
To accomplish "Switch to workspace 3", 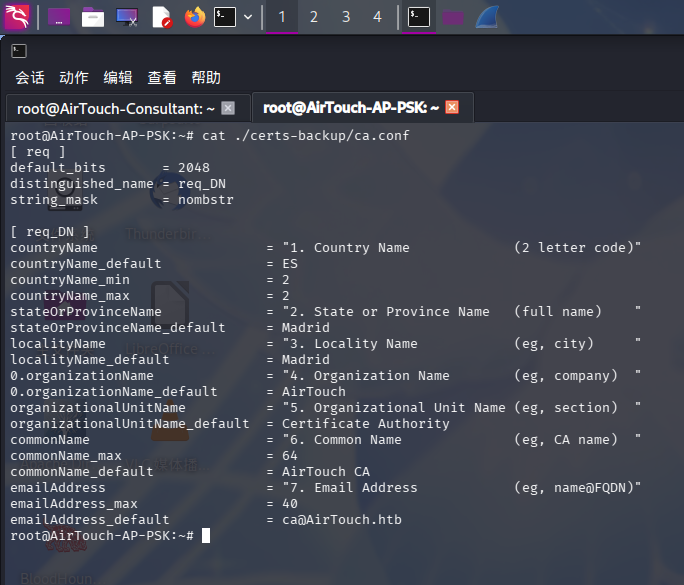I will [x=346, y=17].
